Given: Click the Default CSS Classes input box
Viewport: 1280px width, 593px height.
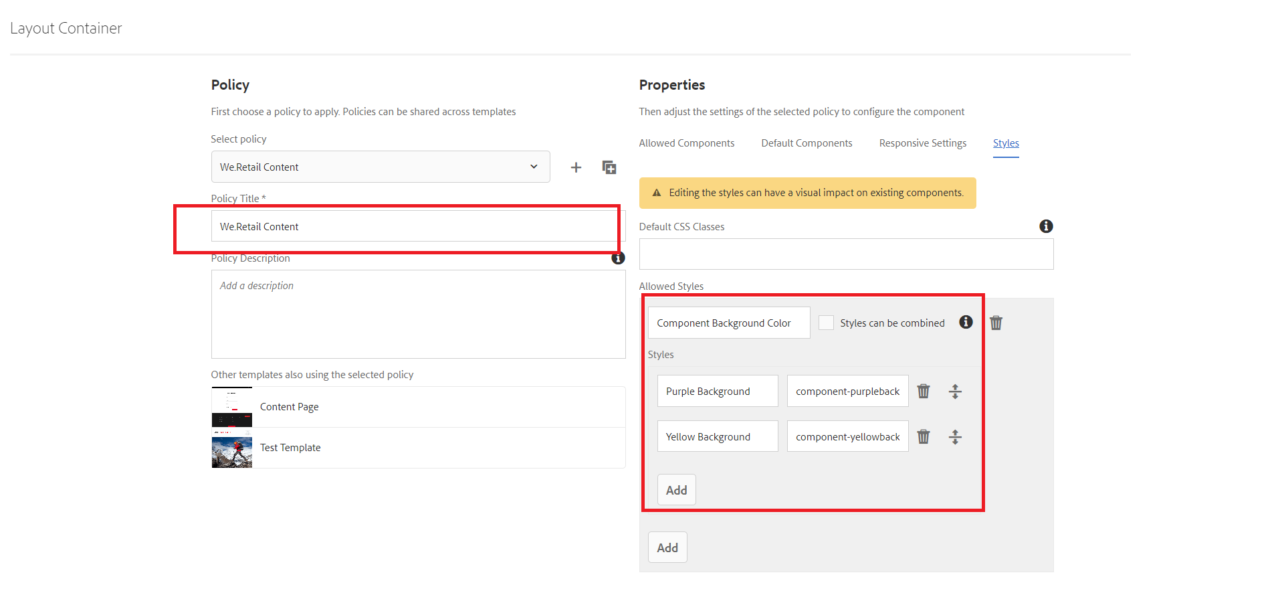Looking at the screenshot, I should tap(845, 254).
